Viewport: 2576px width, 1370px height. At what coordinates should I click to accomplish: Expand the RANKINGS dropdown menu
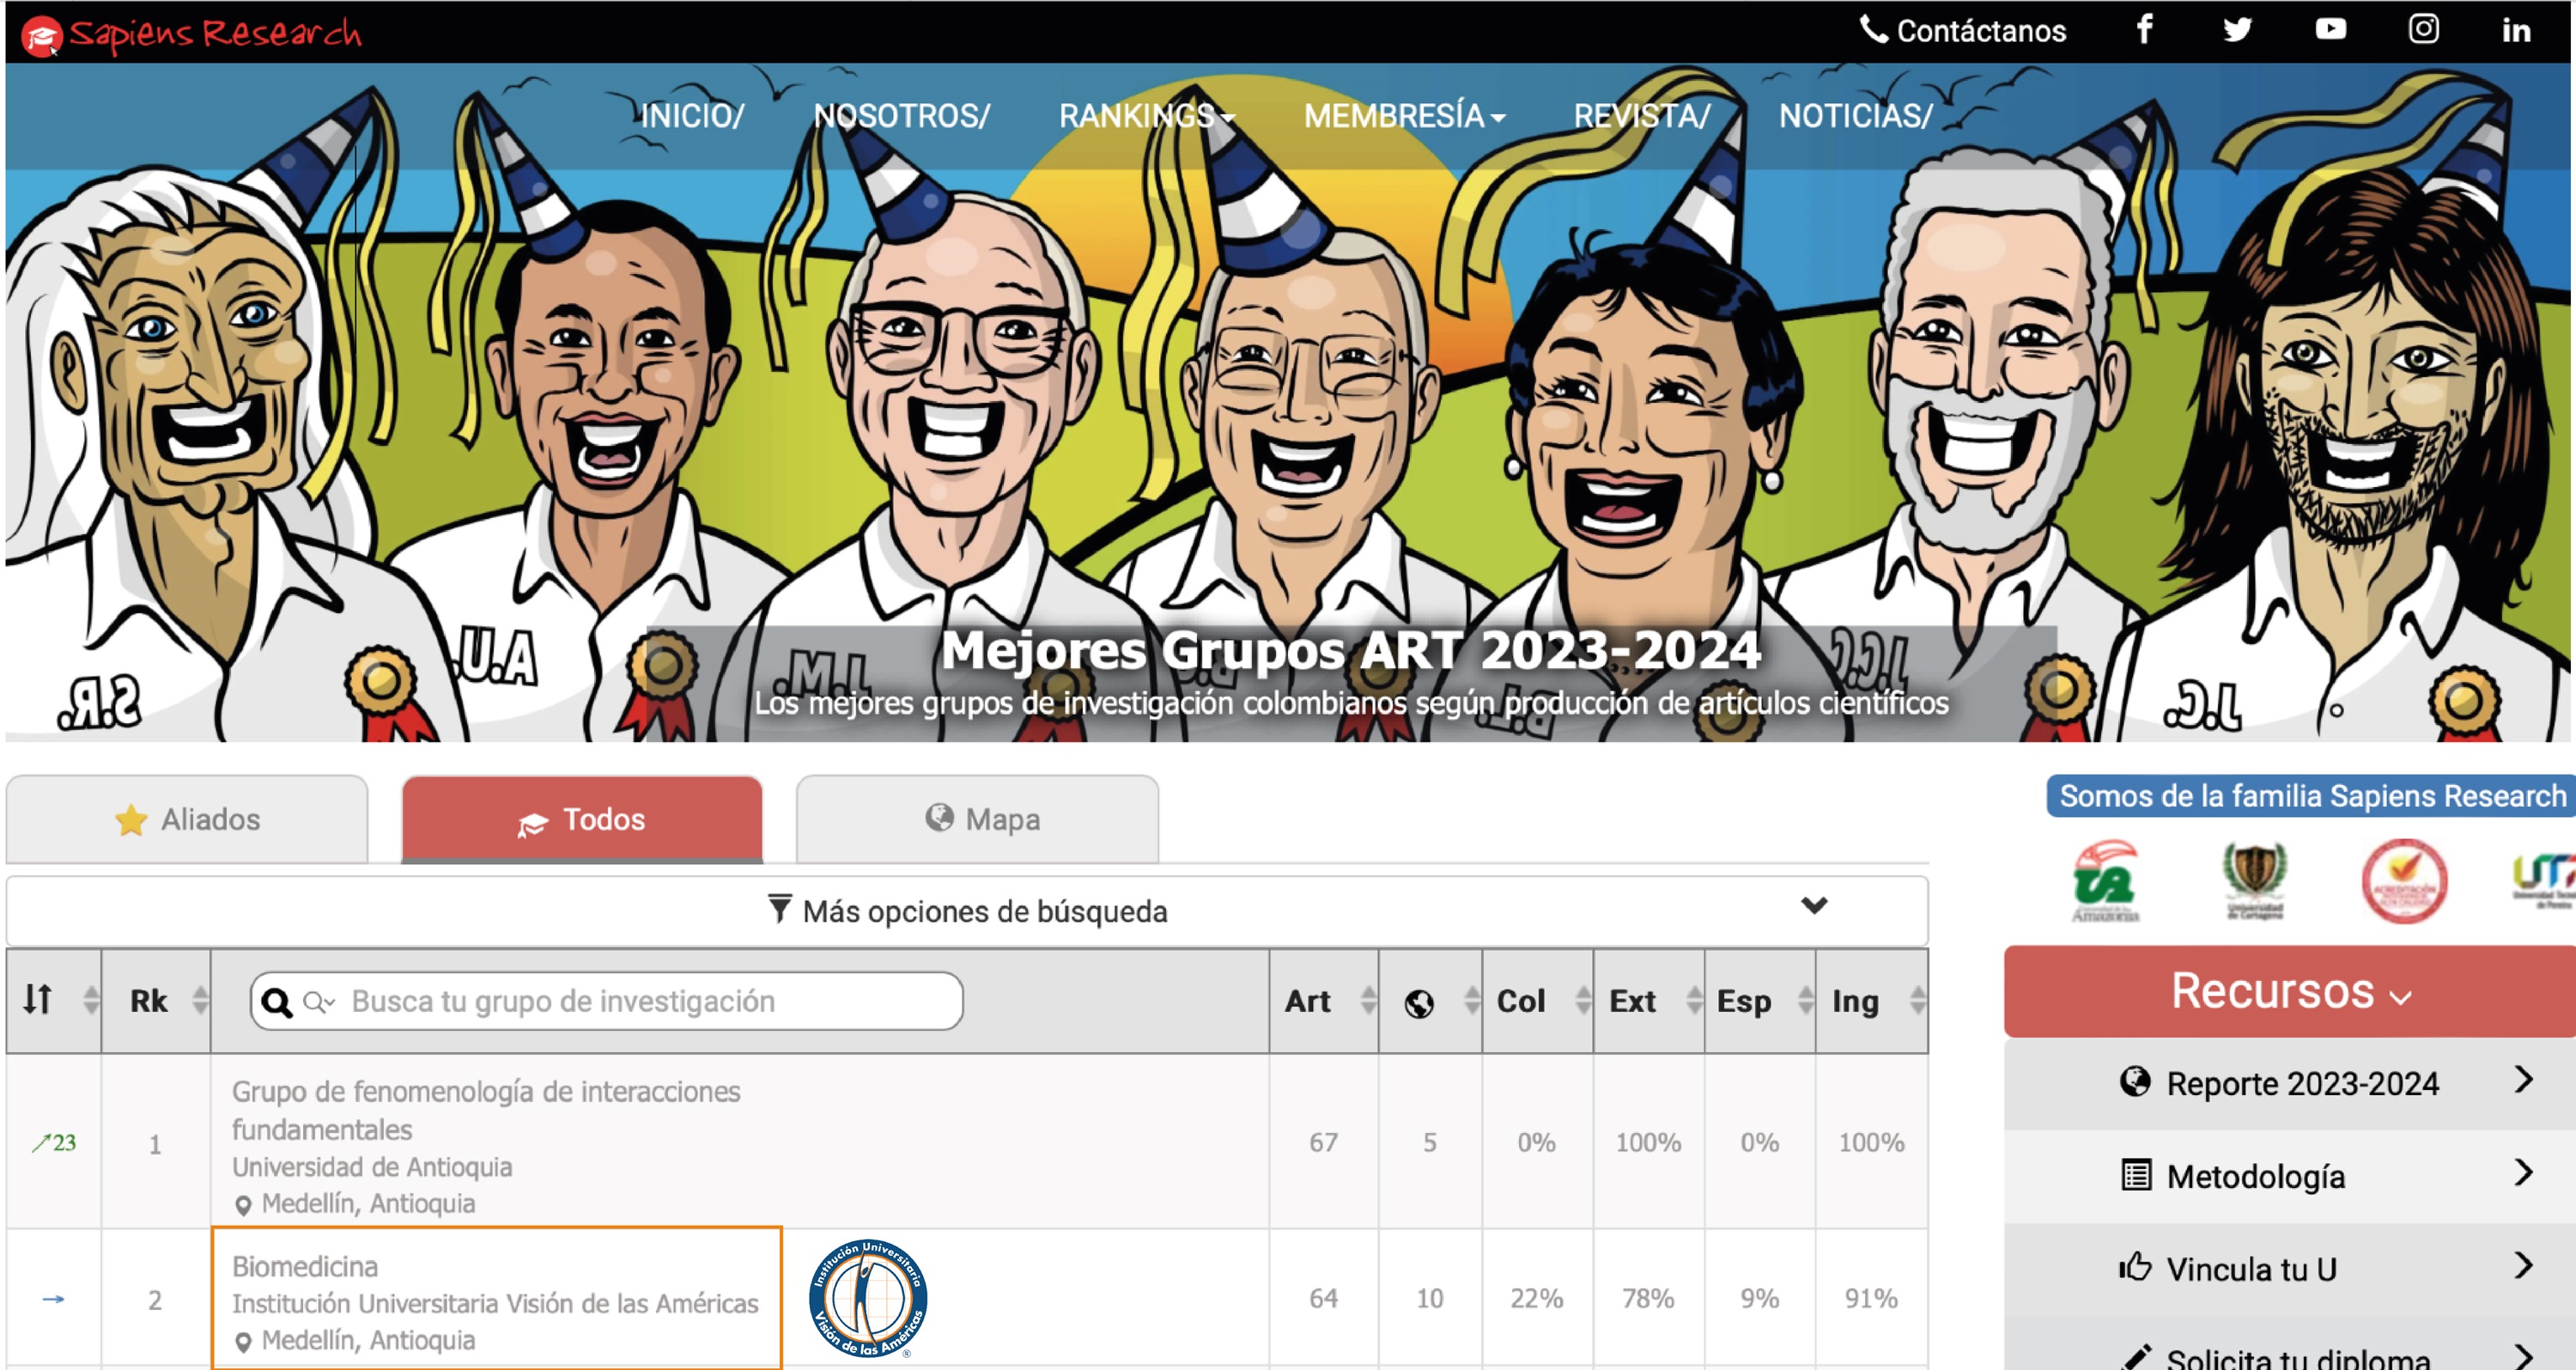coord(1147,116)
